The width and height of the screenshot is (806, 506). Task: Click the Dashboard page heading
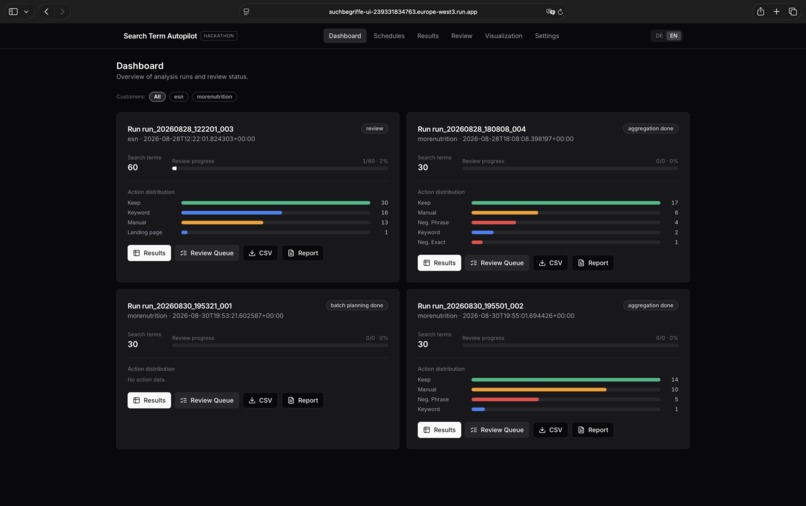coord(140,66)
